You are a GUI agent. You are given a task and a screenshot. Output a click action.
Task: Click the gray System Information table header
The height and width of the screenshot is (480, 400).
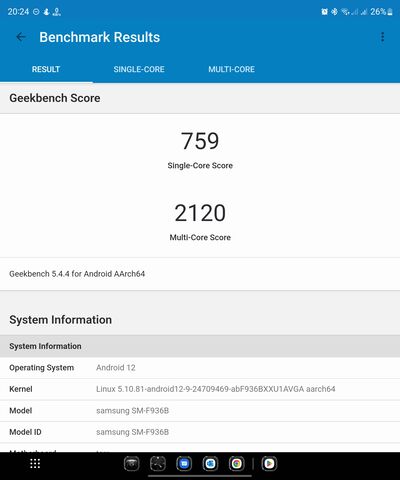point(200,346)
